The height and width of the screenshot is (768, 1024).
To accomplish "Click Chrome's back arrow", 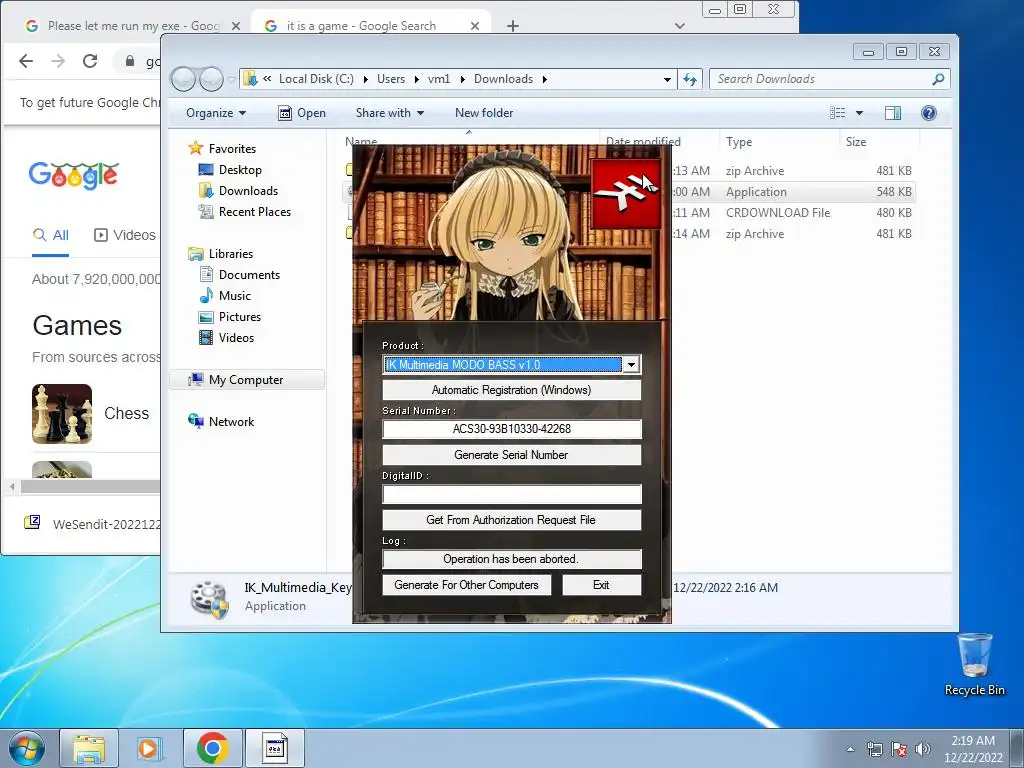I will click(x=26, y=61).
